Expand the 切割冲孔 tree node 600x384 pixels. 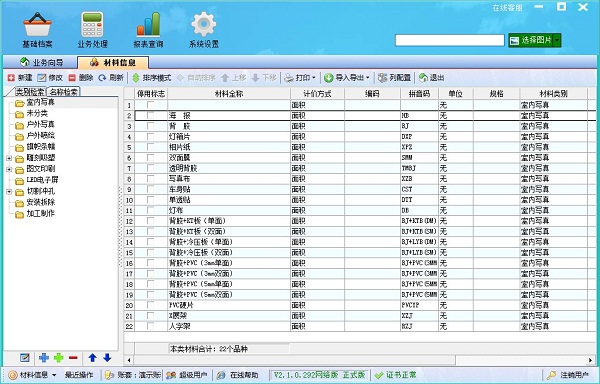point(9,191)
